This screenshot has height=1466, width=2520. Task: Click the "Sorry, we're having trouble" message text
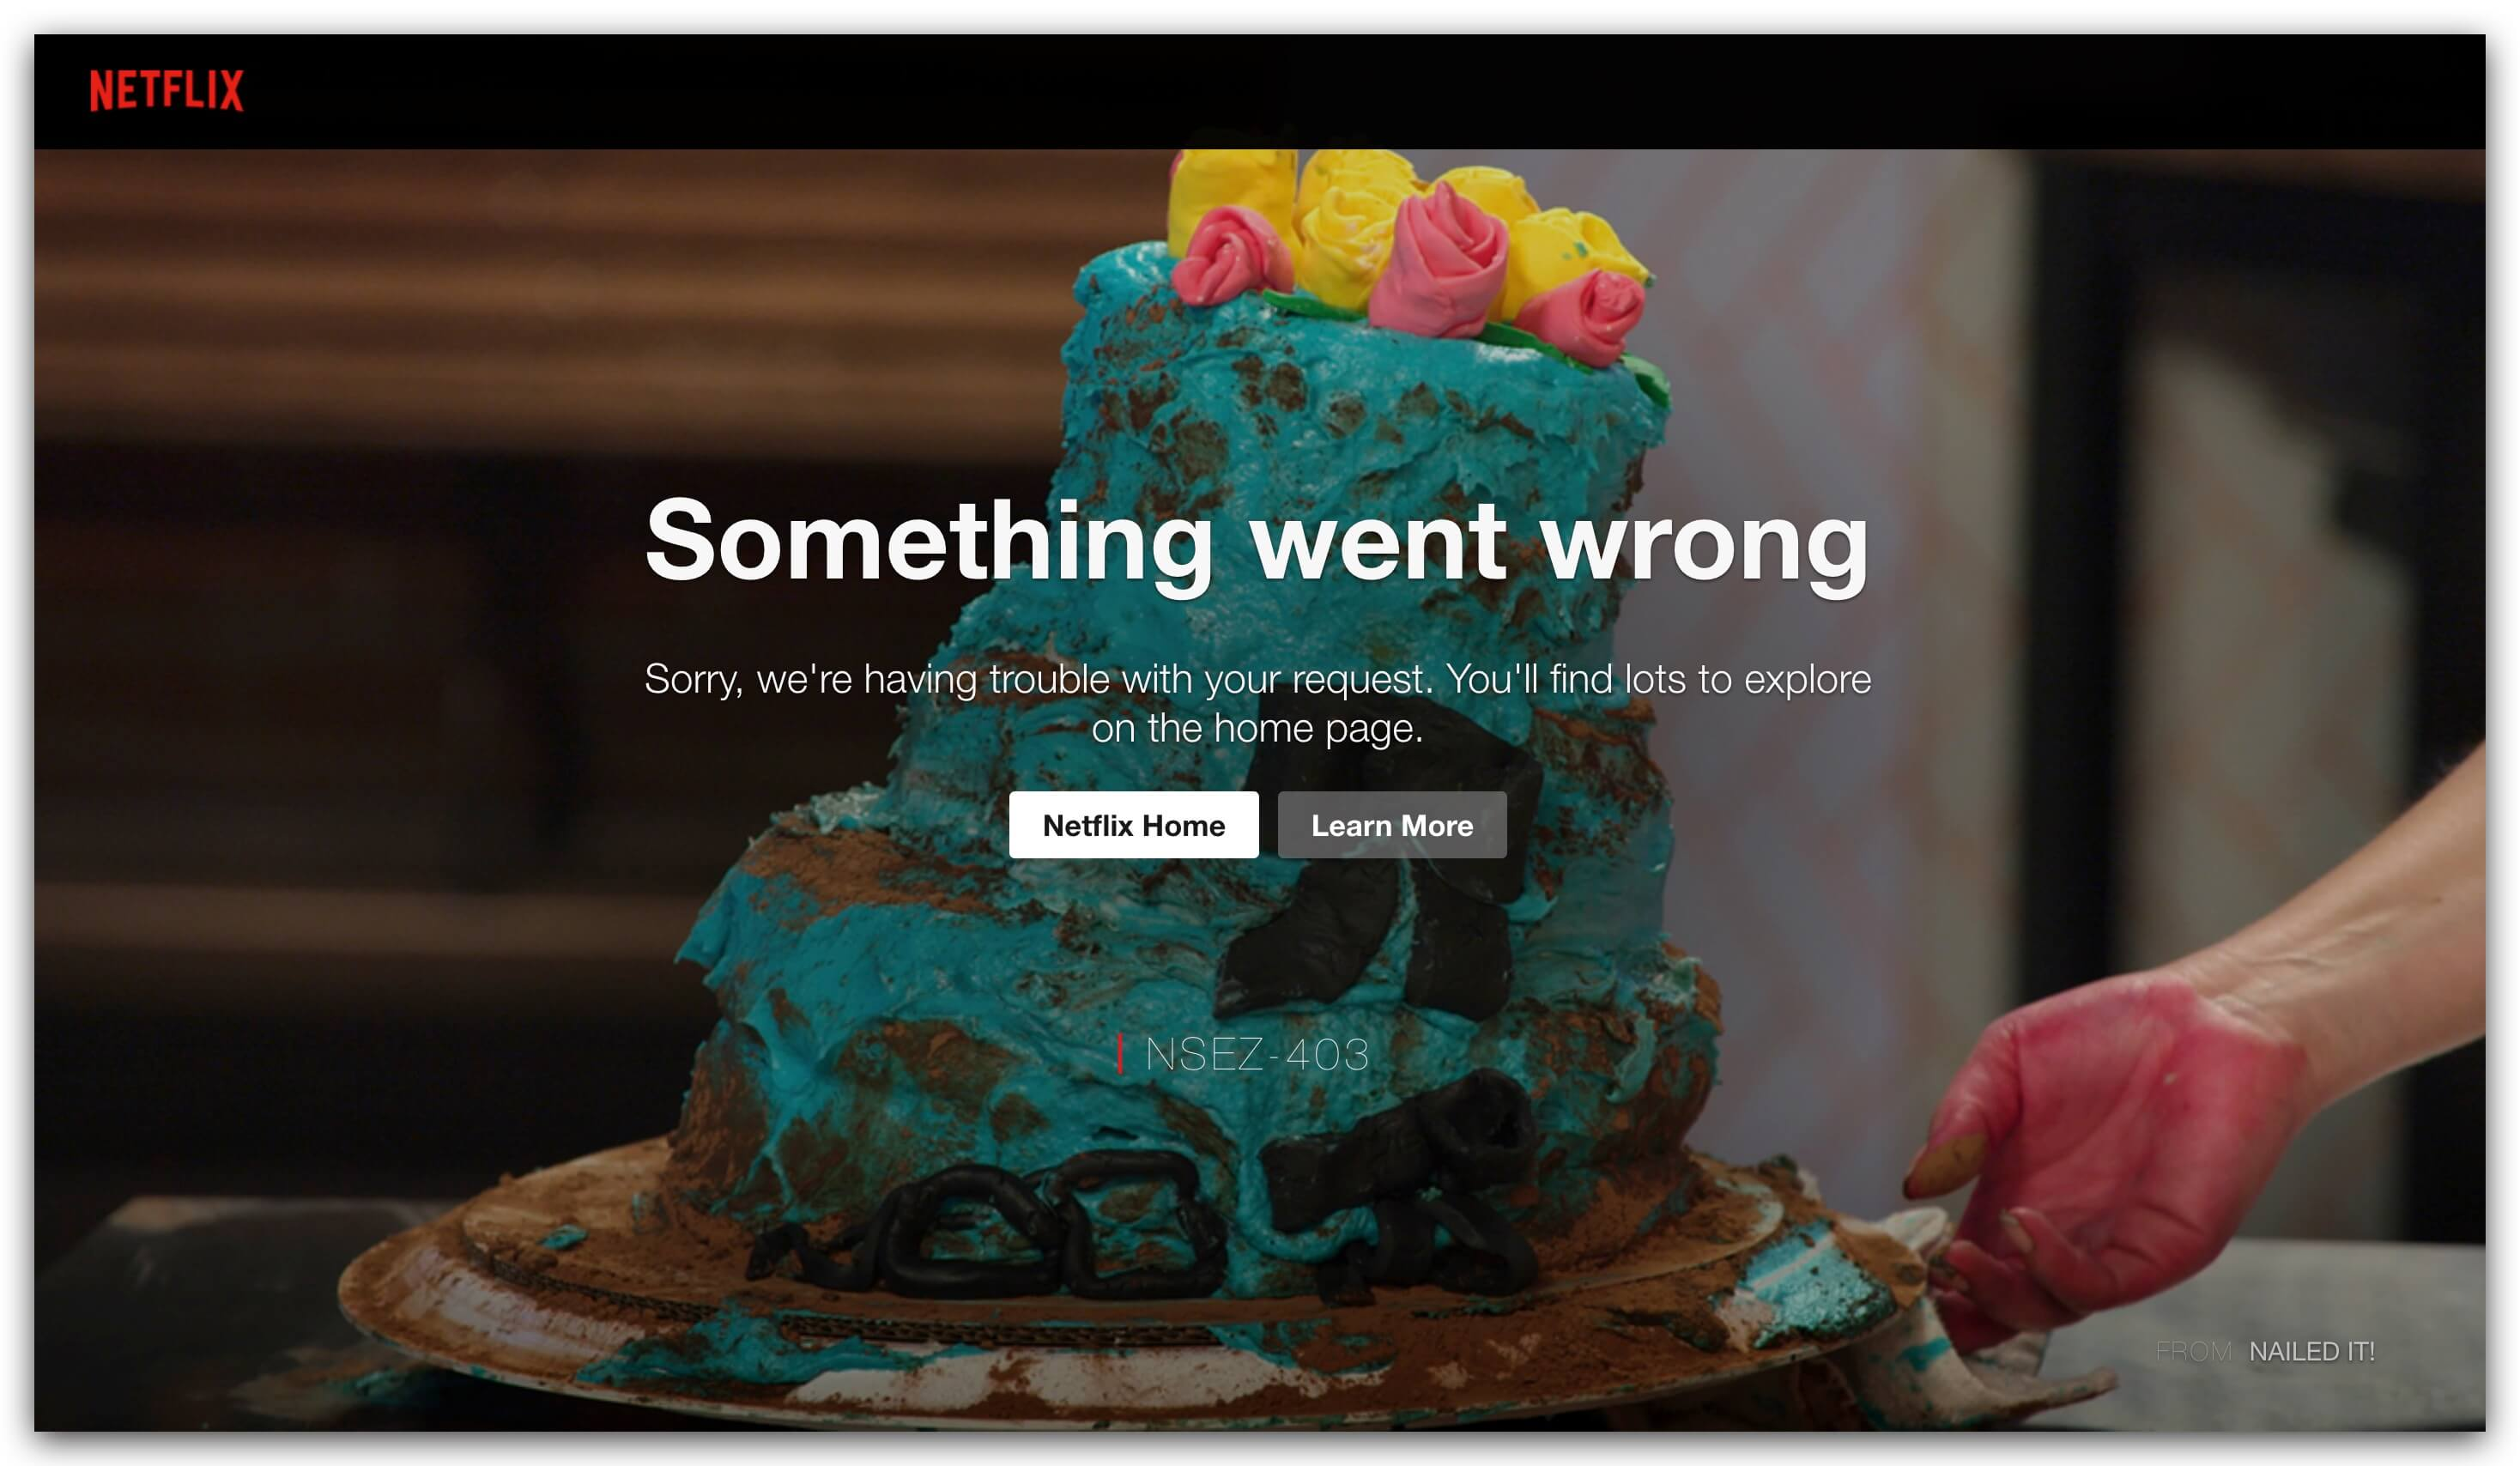tap(1257, 703)
